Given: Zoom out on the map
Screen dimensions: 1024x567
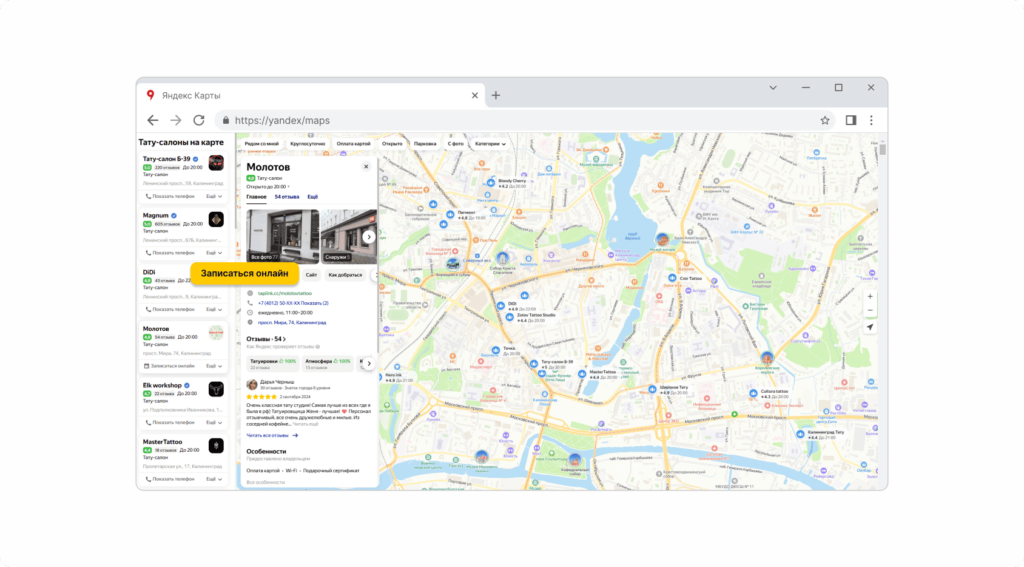Looking at the screenshot, I should [870, 310].
